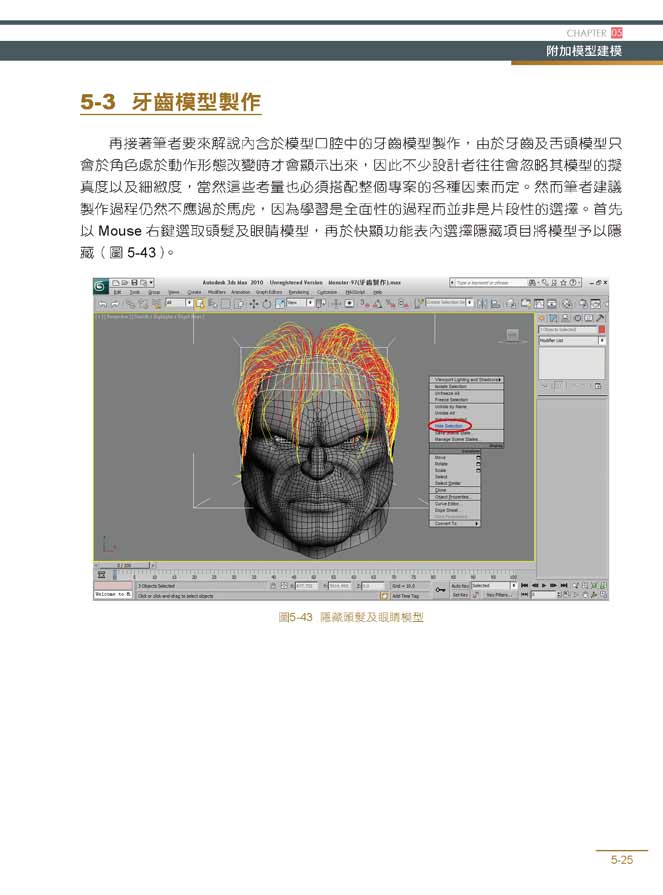The image size is (663, 895).
Task: Open the Motion panel tab icon
Action: tap(577, 318)
